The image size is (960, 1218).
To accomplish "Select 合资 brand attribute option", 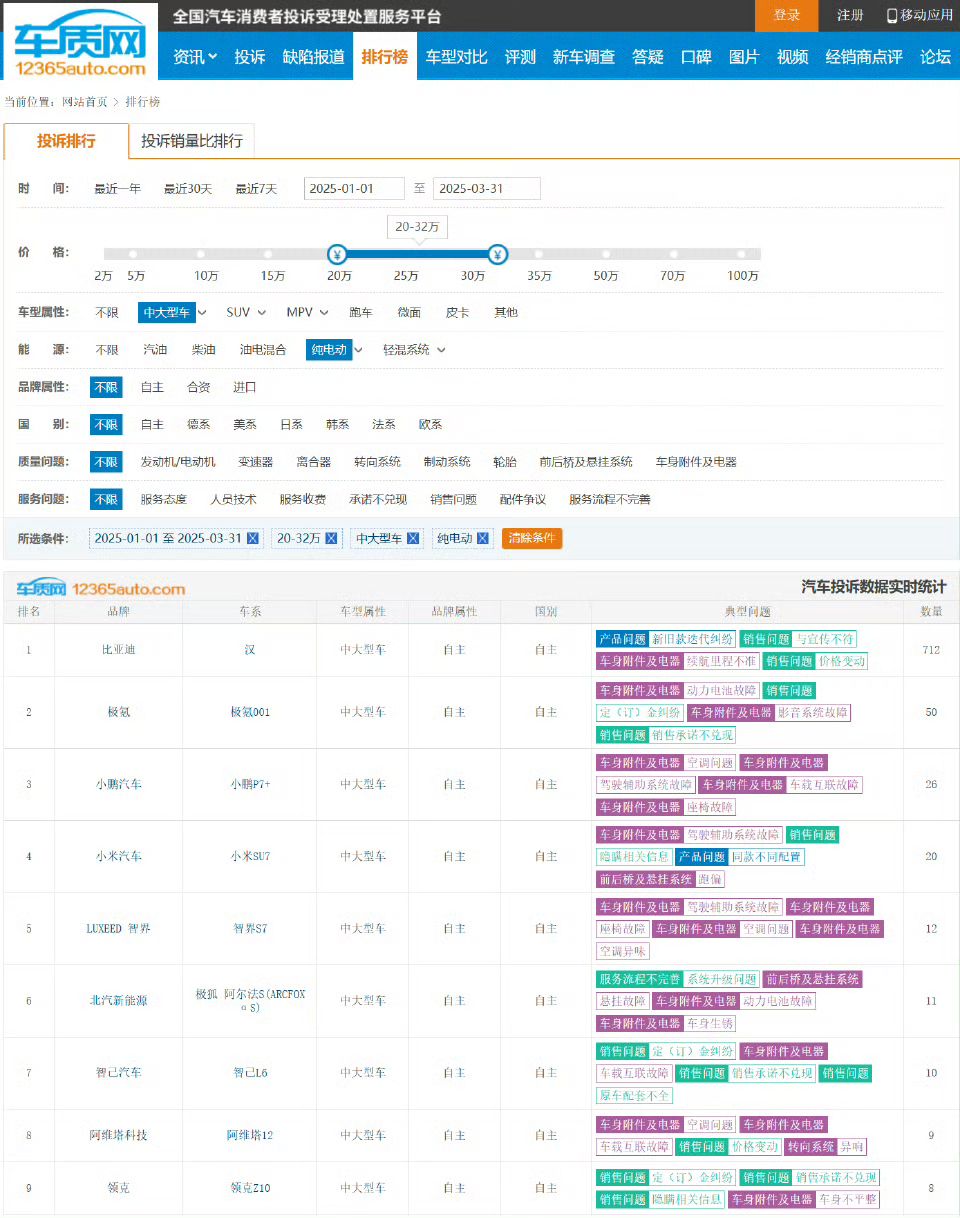I will (199, 387).
